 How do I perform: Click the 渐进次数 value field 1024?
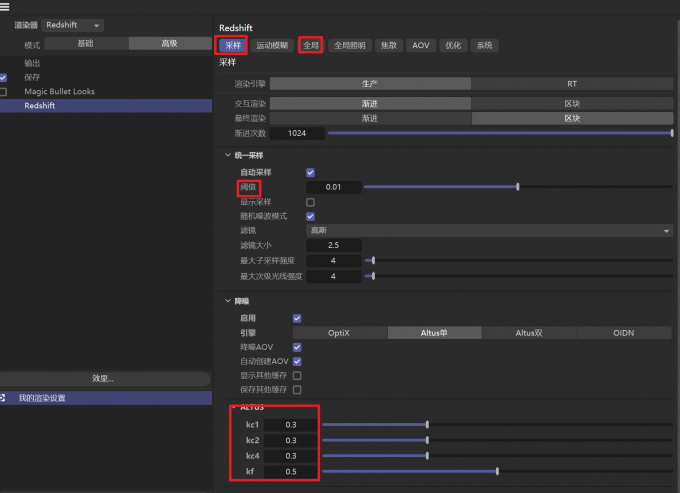pyautogui.click(x=297, y=134)
